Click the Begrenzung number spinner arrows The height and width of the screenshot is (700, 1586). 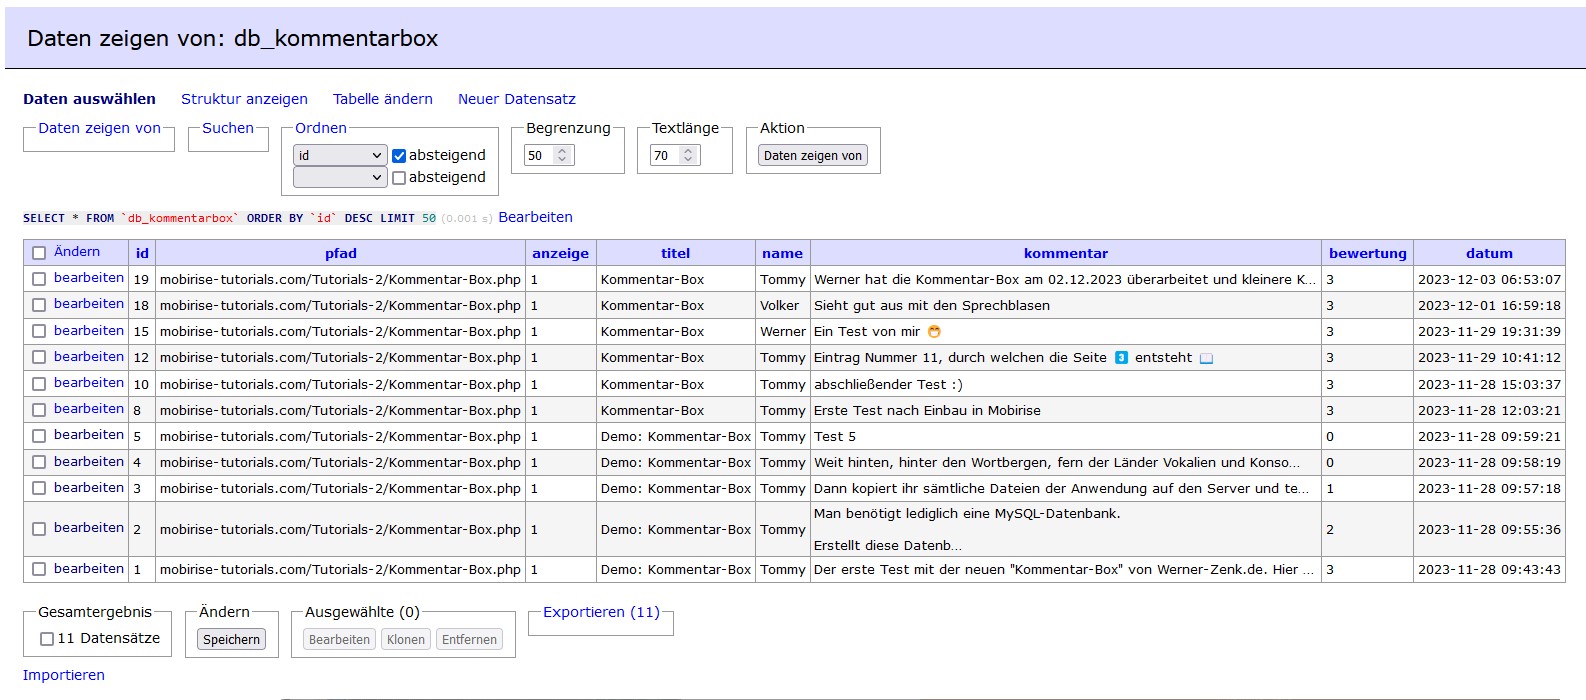(562, 155)
